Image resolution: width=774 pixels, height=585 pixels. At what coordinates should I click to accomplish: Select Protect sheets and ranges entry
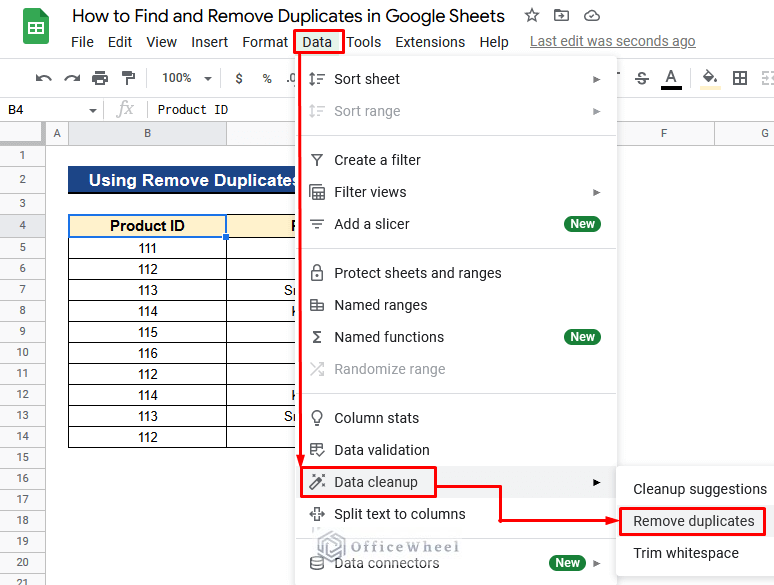point(456,273)
